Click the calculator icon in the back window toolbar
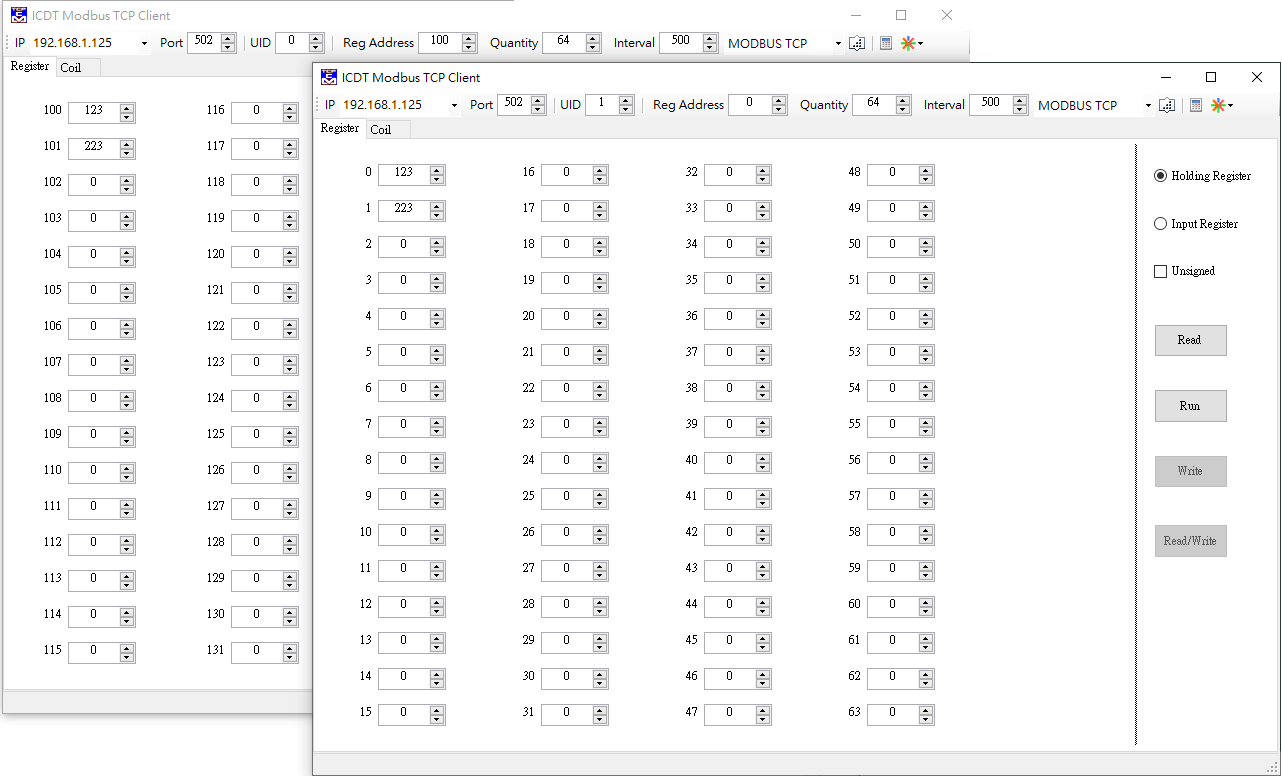The image size is (1282, 777). pos(885,43)
